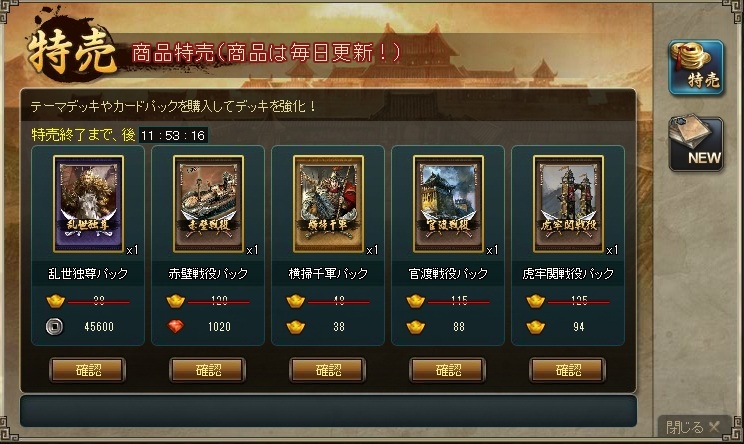Select the 乱世独尊 pack card image
The width and height of the screenshot is (744, 444).
[x=88, y=204]
